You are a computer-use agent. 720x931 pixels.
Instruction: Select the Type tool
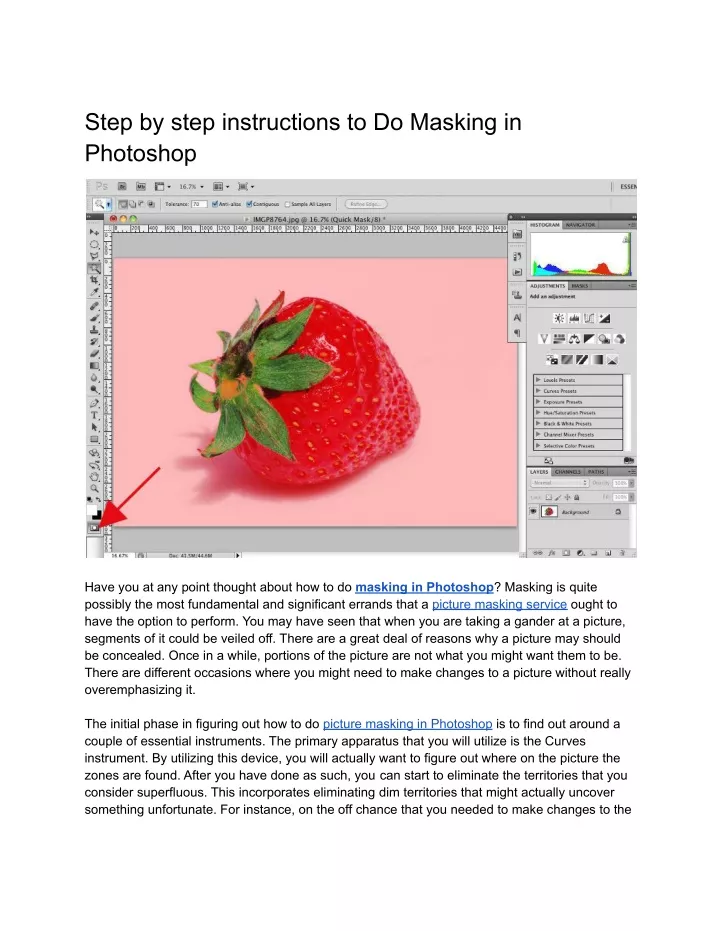coord(94,416)
